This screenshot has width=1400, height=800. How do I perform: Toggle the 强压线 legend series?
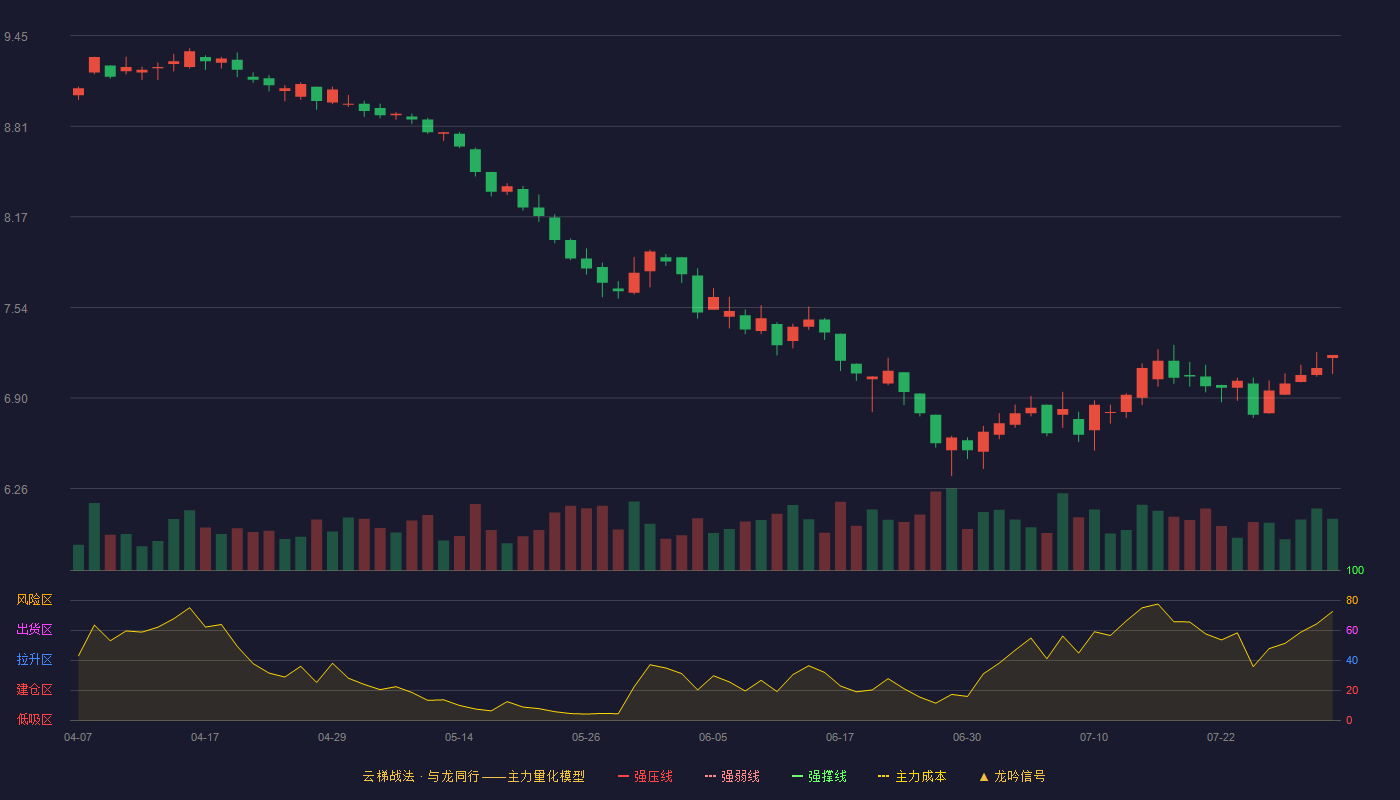coord(645,776)
